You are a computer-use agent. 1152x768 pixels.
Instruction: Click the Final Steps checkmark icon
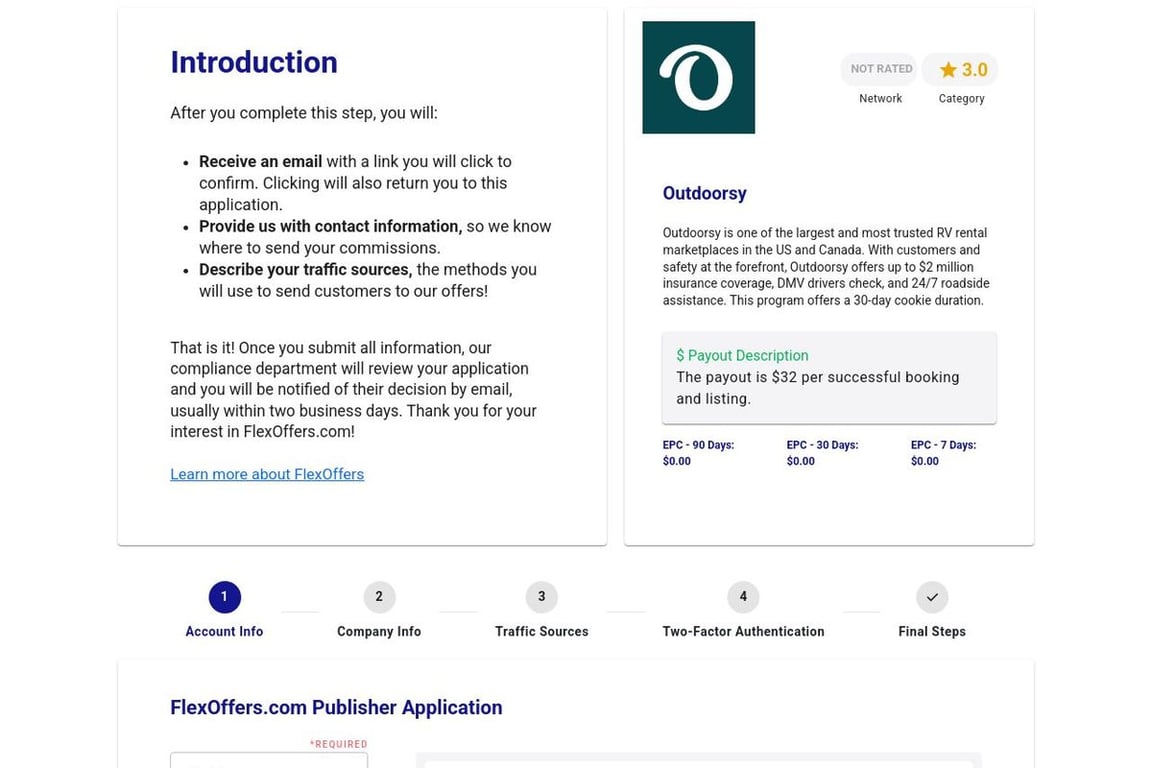tap(932, 597)
